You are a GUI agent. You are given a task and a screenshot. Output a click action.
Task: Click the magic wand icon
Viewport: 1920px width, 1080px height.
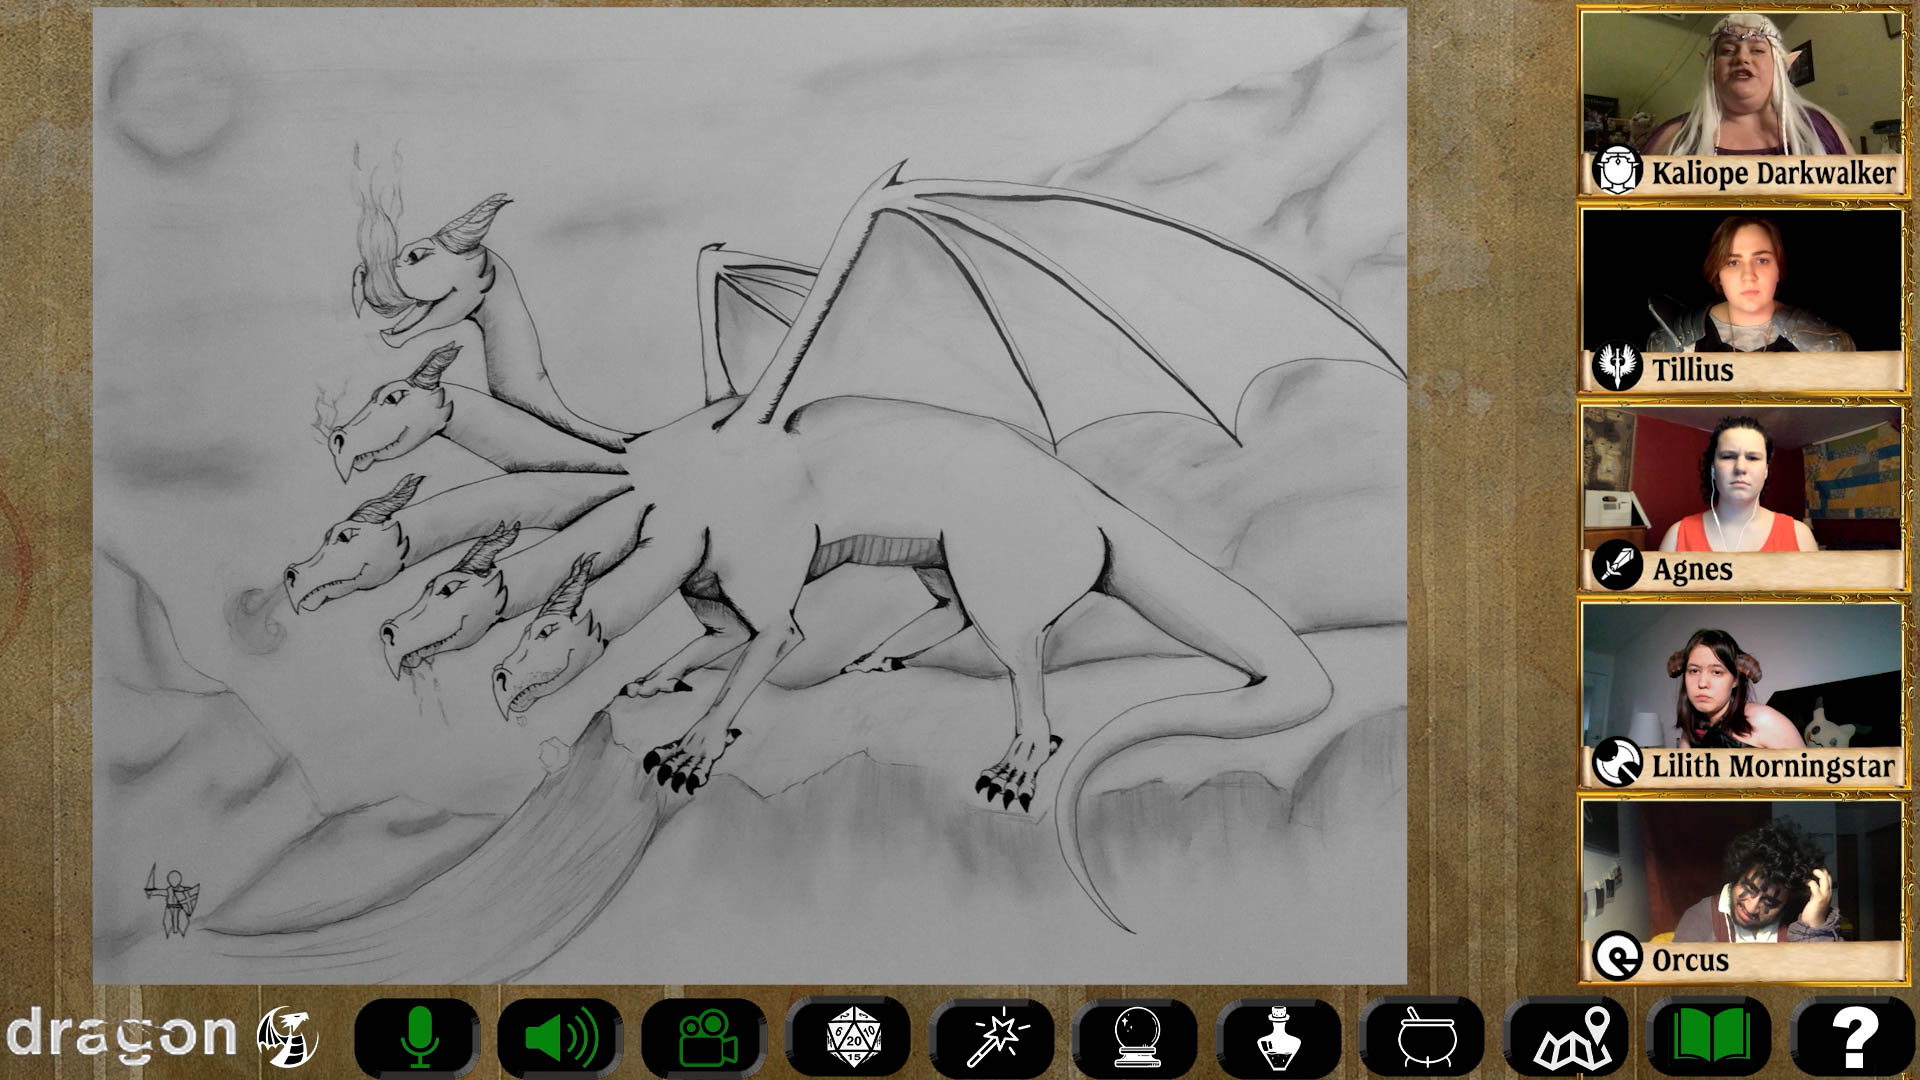pos(993,1037)
